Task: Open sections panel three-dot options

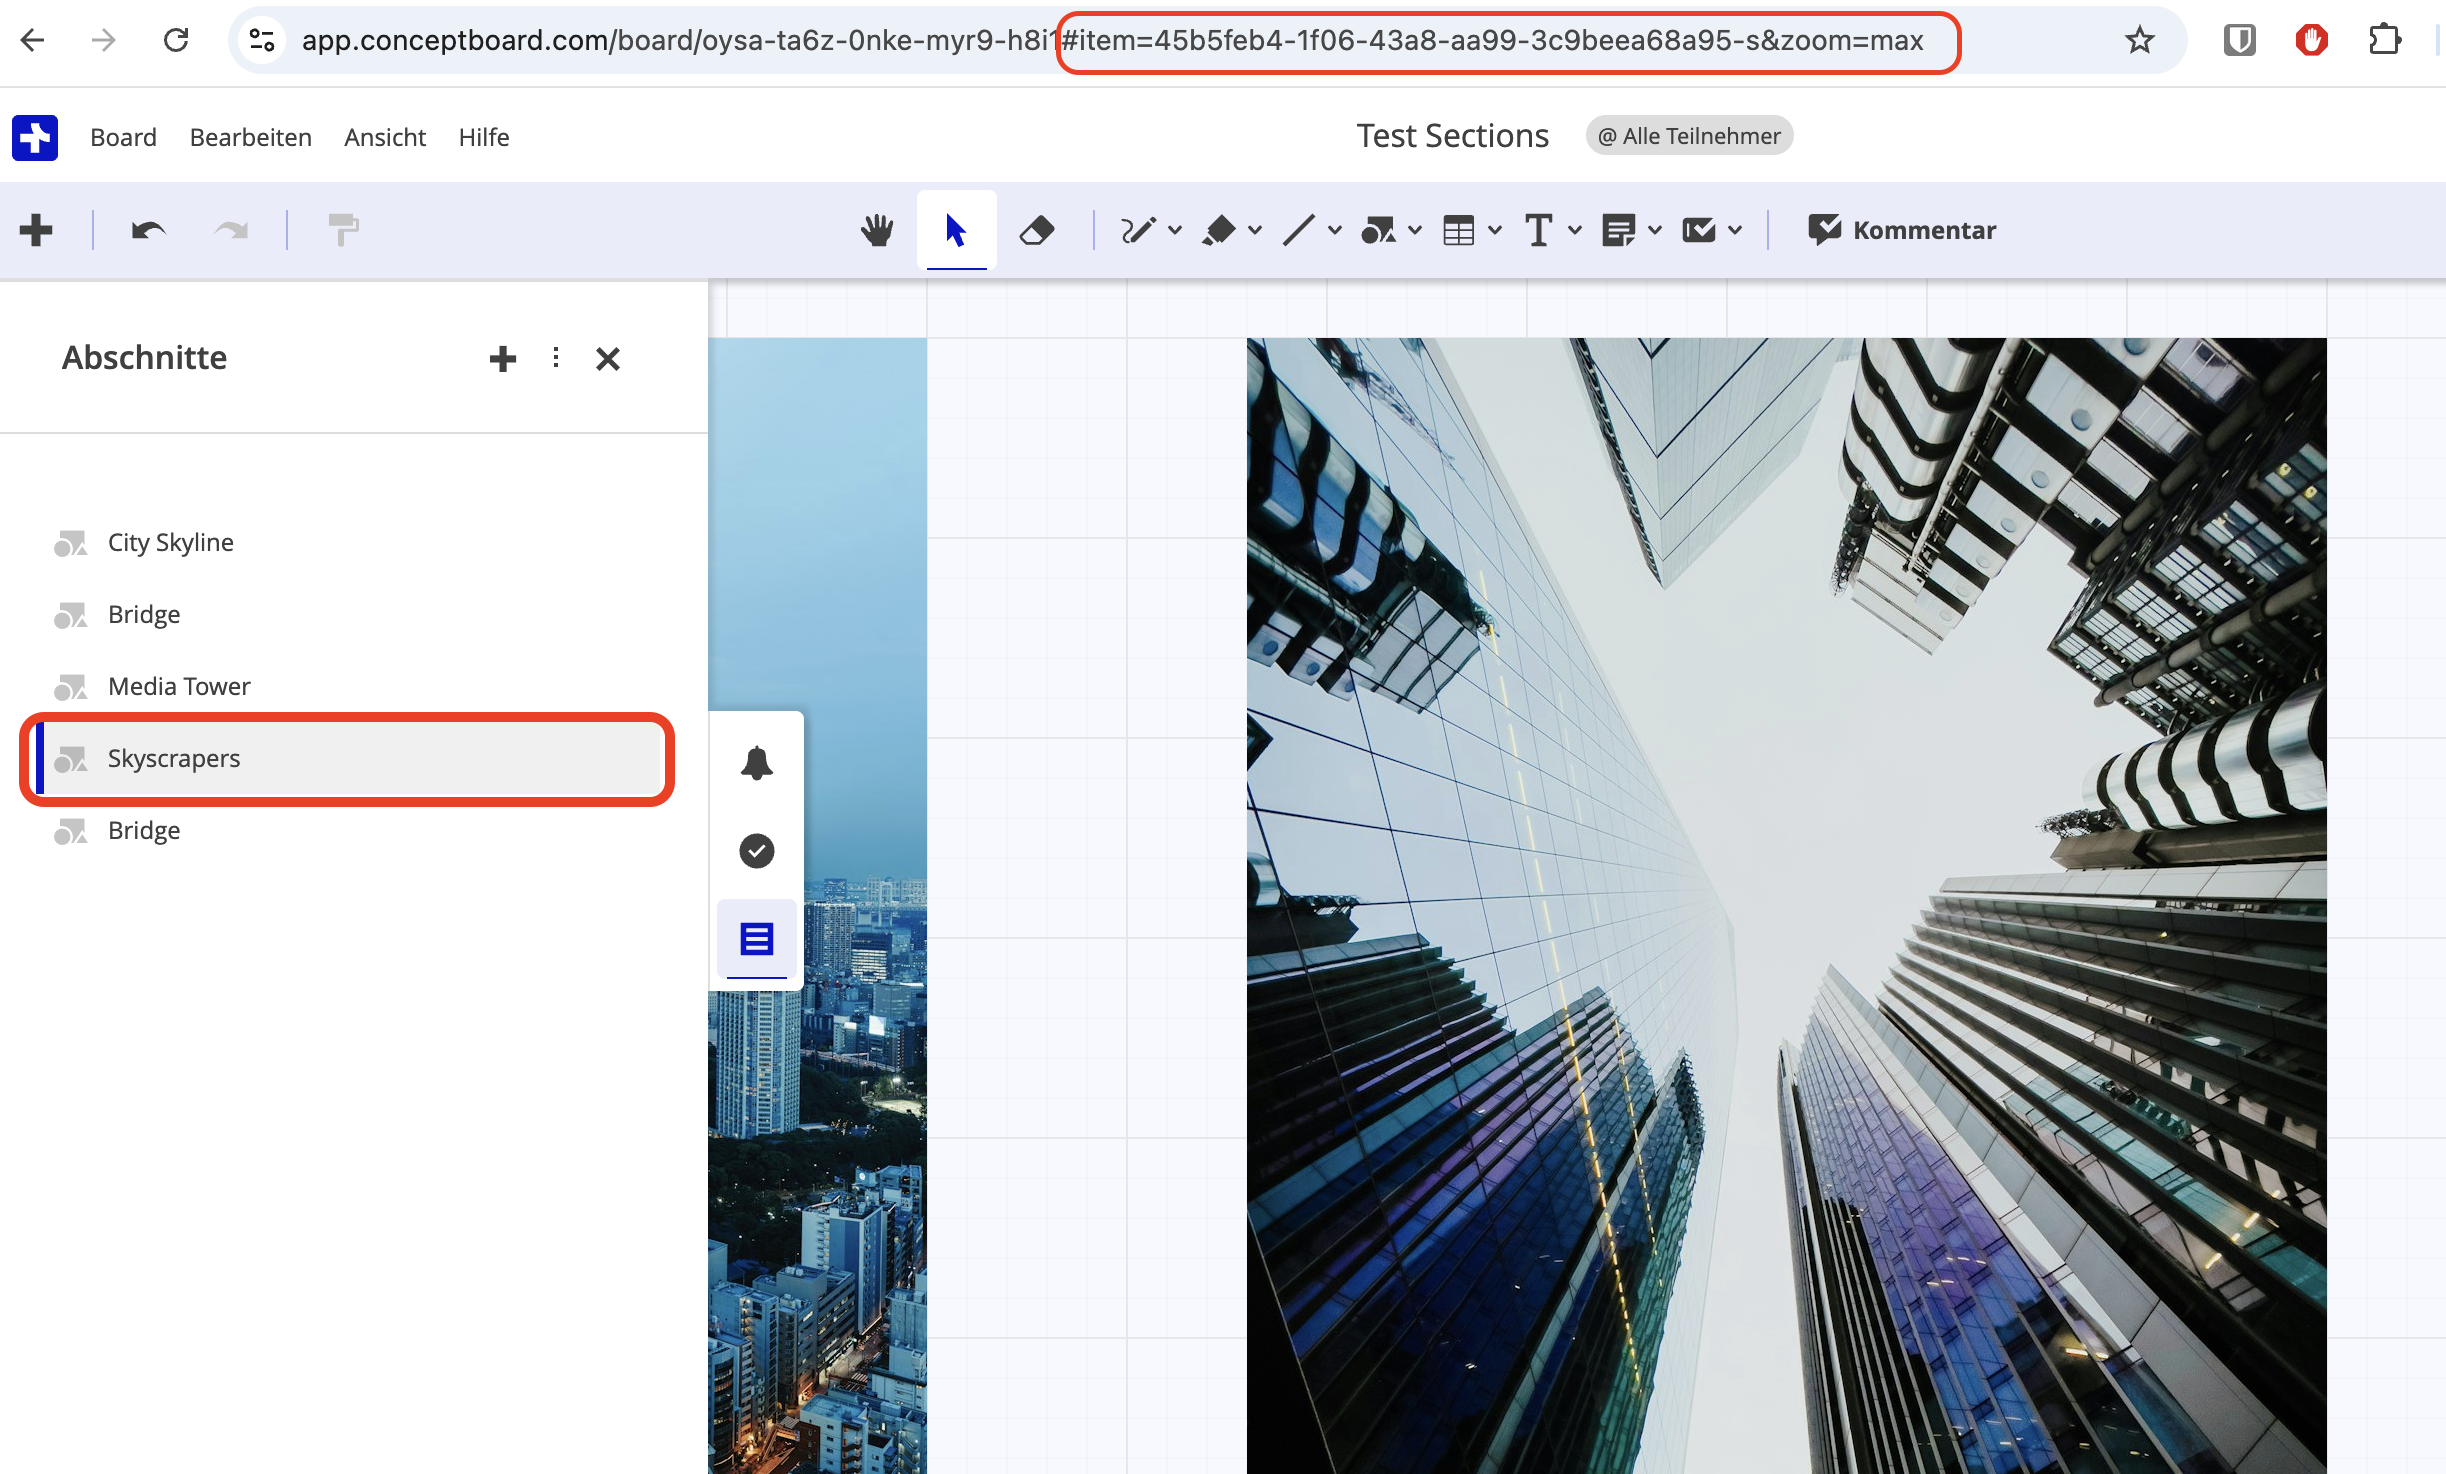Action: (x=556, y=358)
